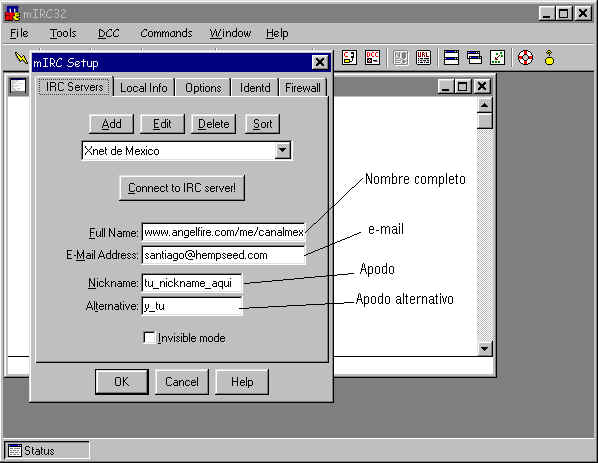Click the status window scroll down arrow
The width and height of the screenshot is (598, 463).
(x=484, y=348)
